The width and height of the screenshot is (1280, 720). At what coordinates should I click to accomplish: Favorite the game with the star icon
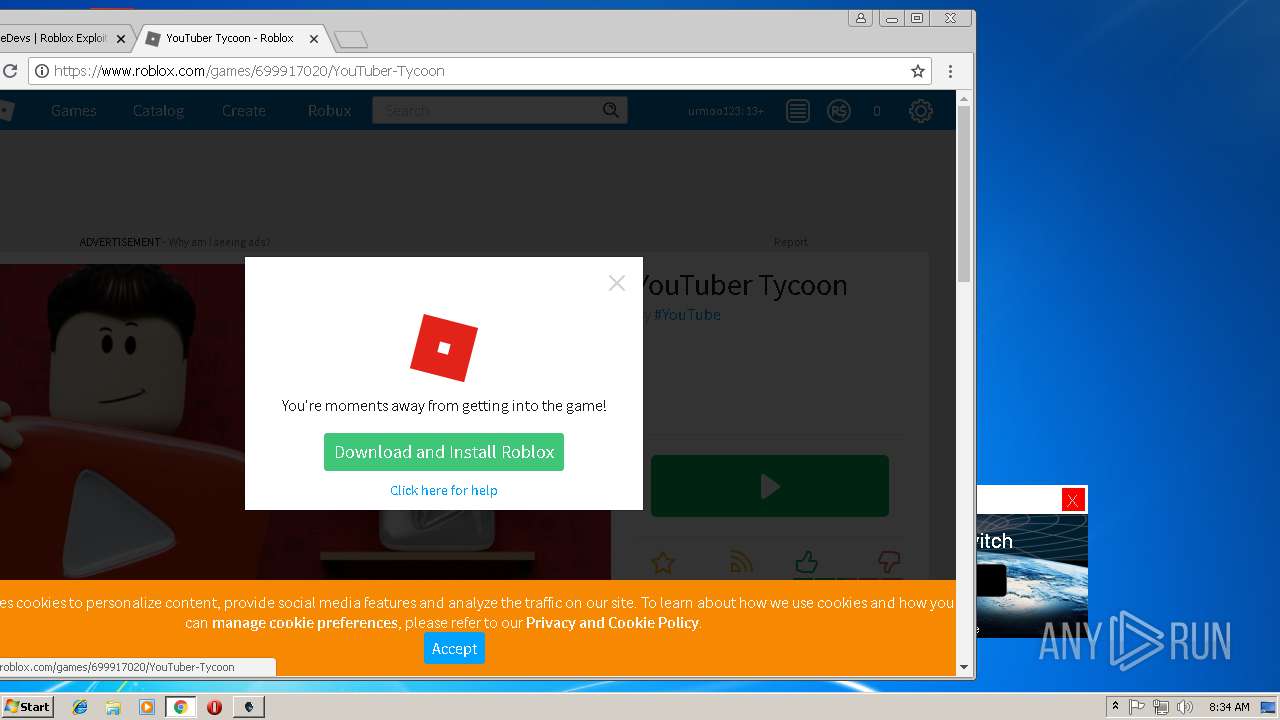point(662,562)
